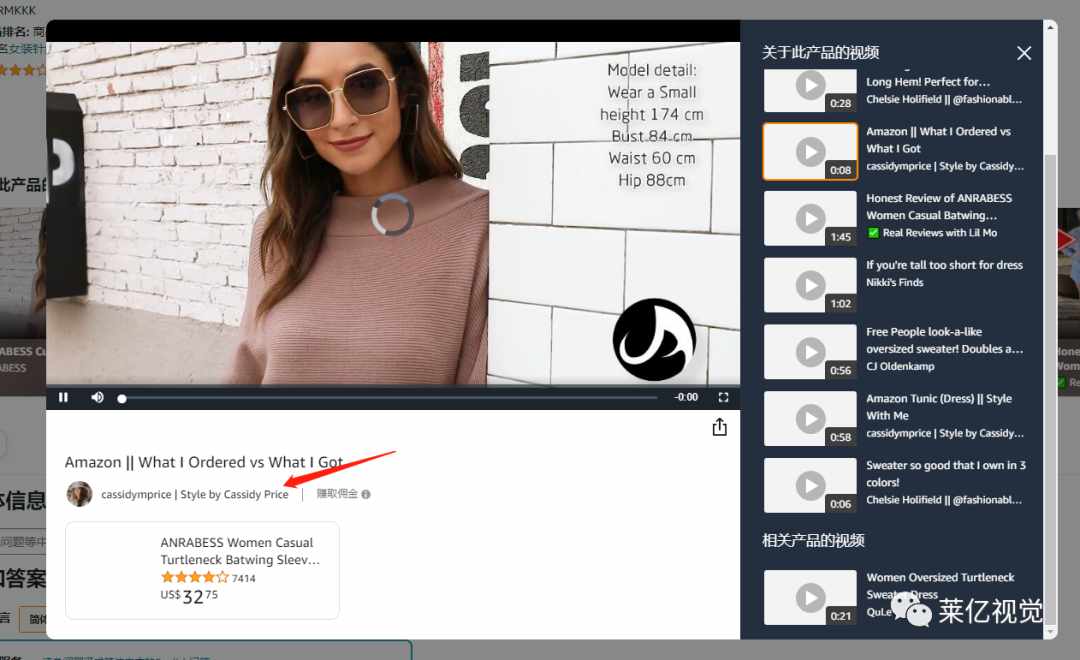This screenshot has width=1080, height=660.
Task: Open 'Sweater so good that I own in 3 colors!' title
Action: tap(946, 474)
